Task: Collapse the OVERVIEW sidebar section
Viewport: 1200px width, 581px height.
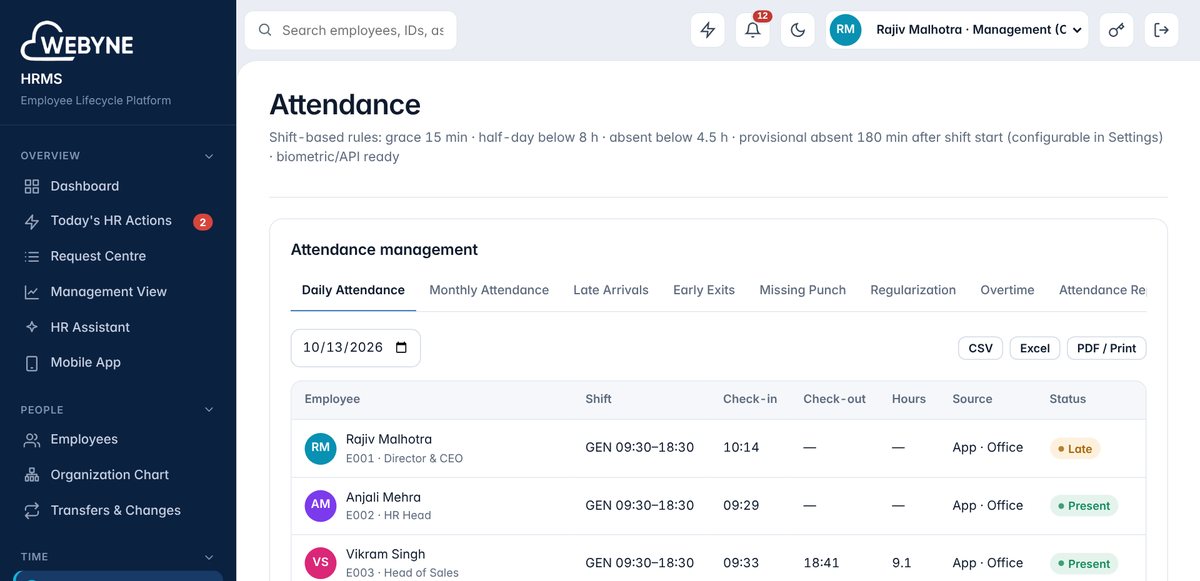Action: tap(209, 156)
